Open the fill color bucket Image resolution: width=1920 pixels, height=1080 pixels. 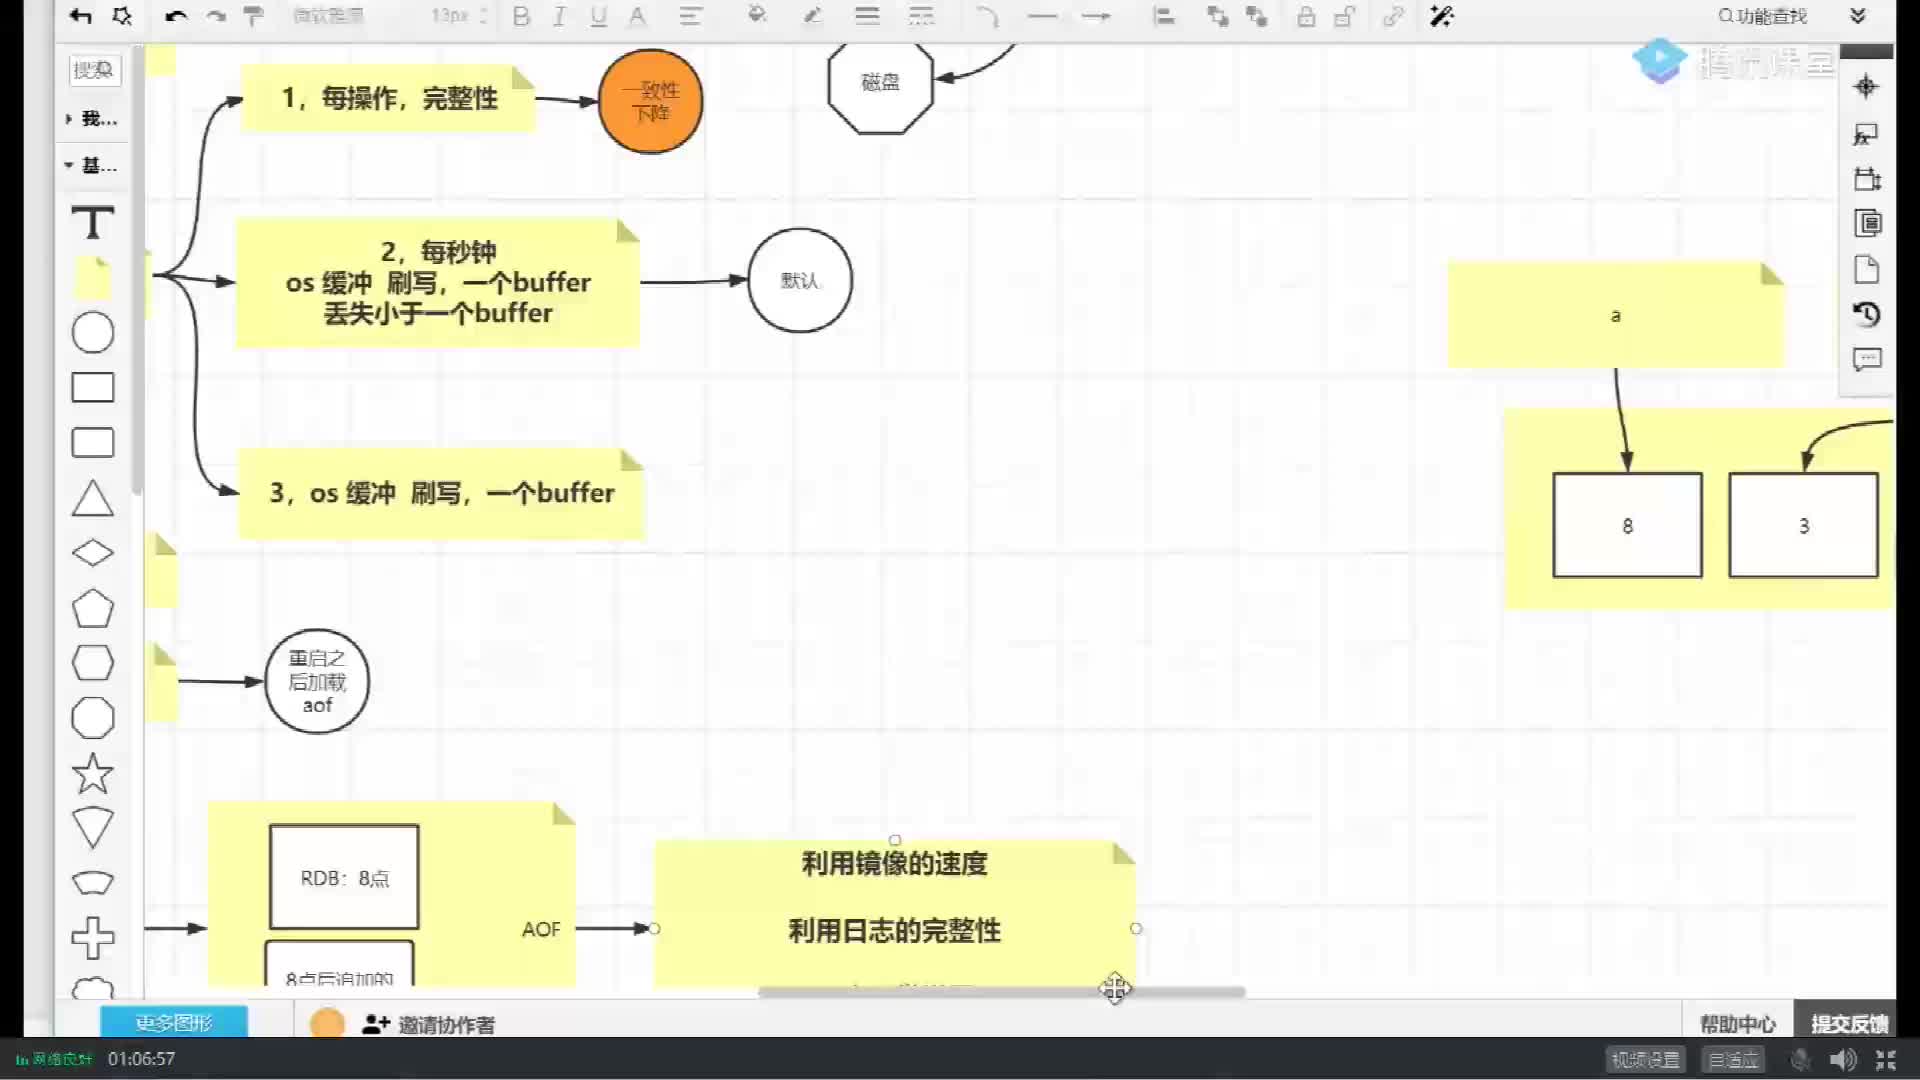[757, 16]
